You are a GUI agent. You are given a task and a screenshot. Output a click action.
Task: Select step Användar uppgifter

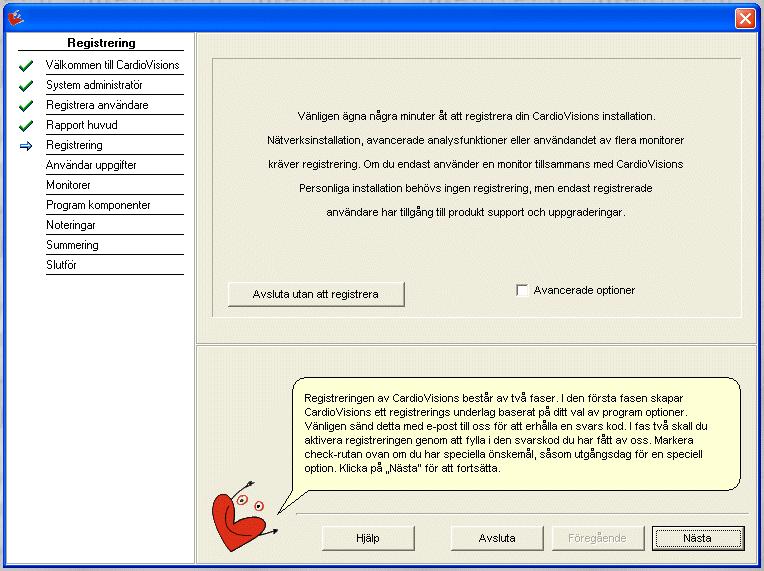[91, 165]
